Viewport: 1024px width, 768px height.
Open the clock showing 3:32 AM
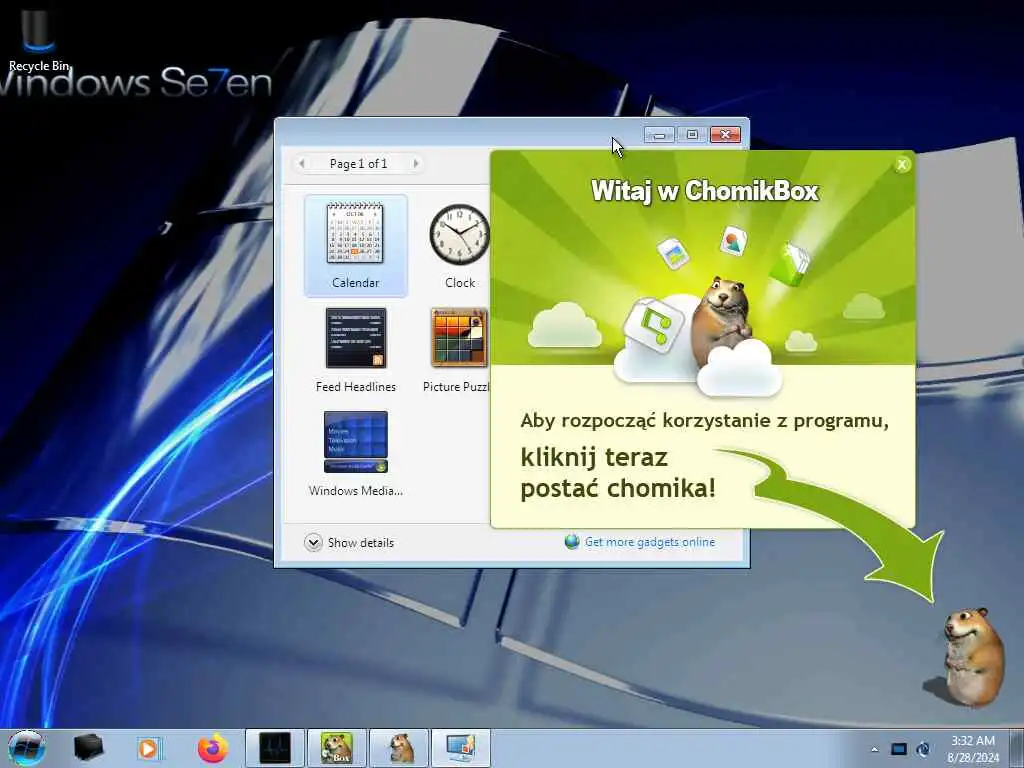(972, 748)
